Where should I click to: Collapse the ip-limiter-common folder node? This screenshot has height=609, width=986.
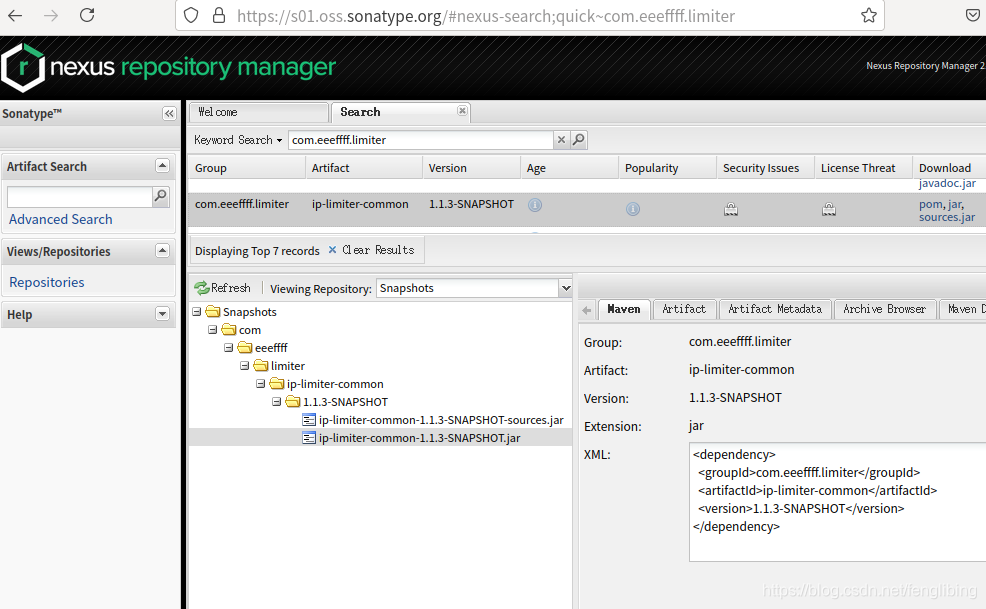pyautogui.click(x=260, y=383)
